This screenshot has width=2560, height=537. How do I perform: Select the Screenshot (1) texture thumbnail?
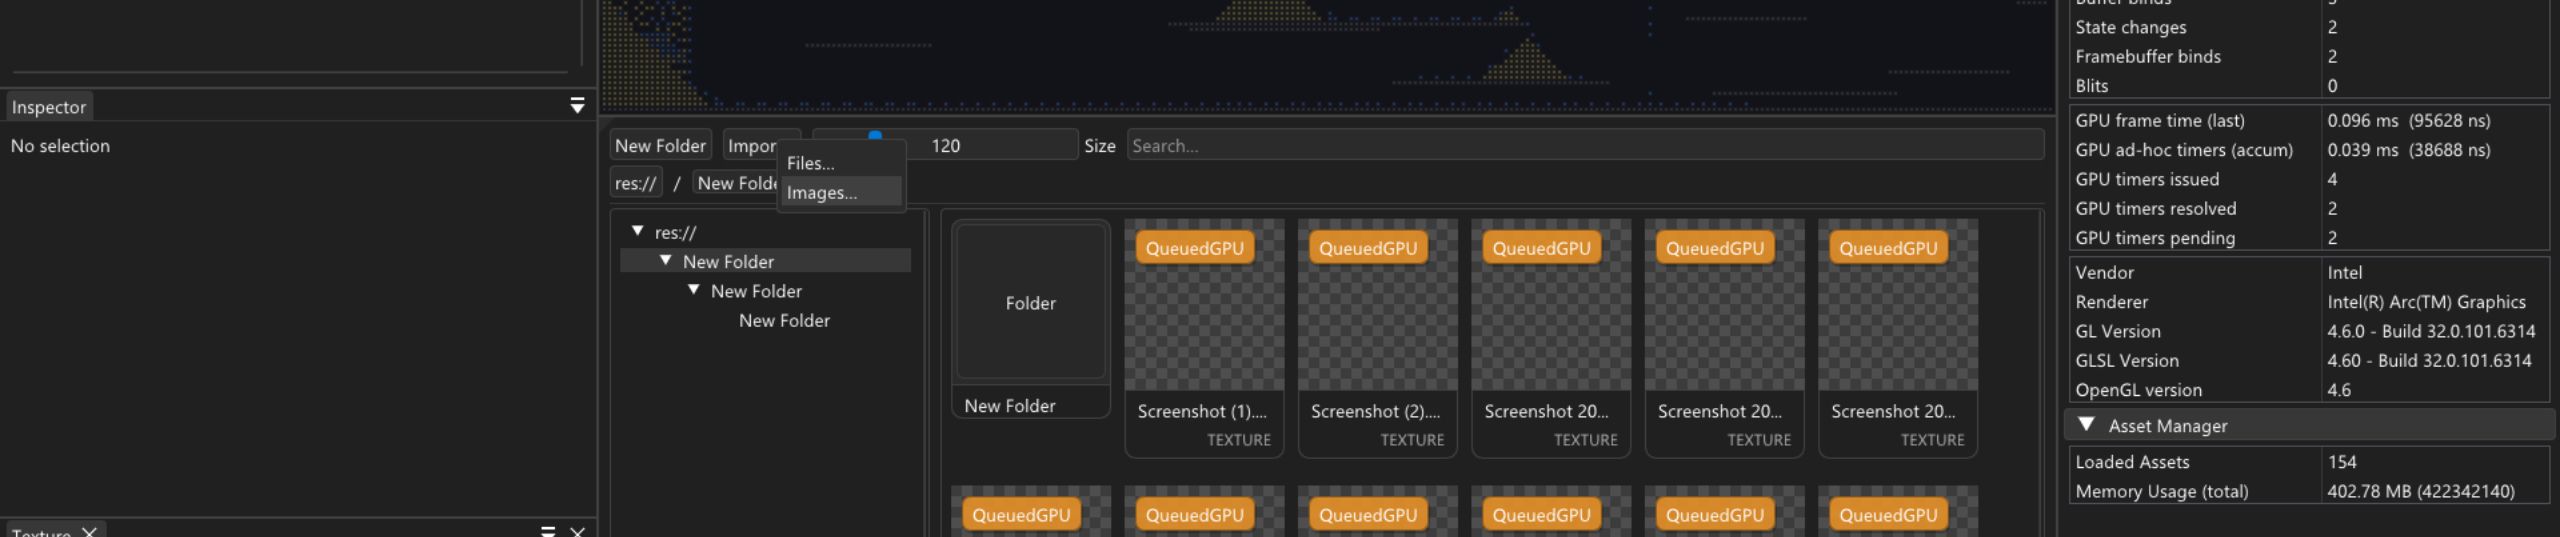[x=1204, y=320]
